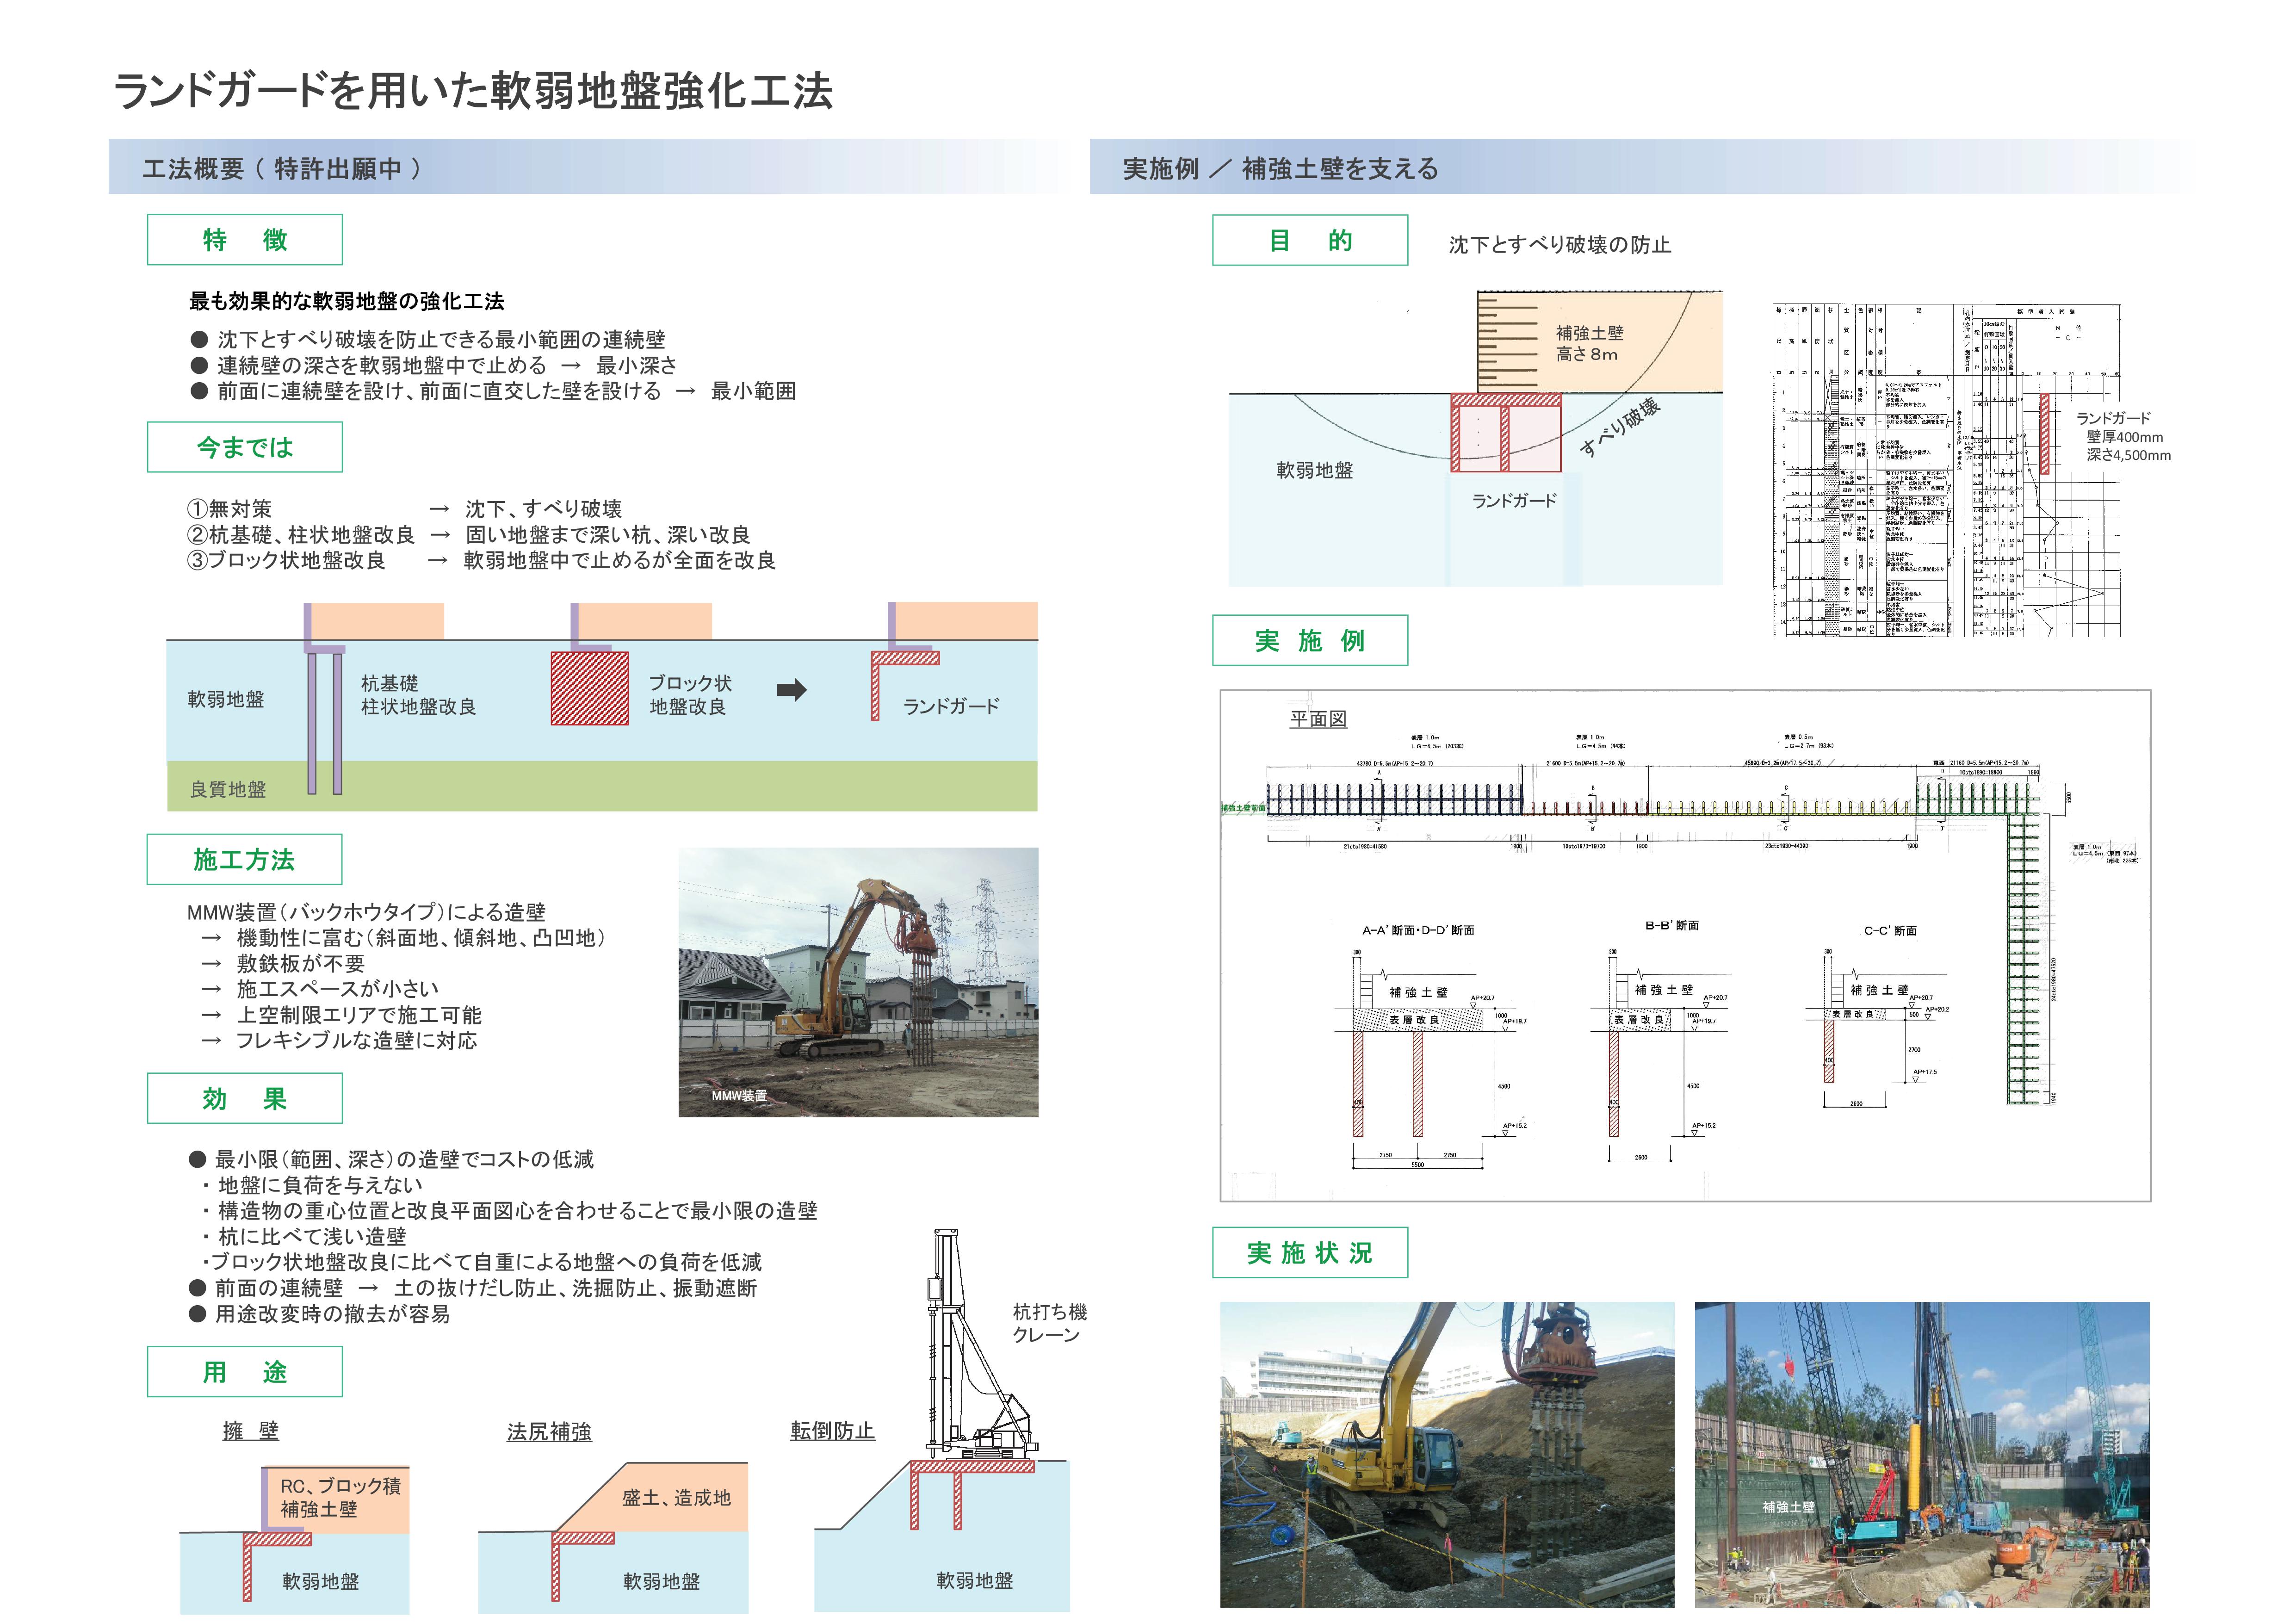Click the 杭打ち機クレーン label
This screenshot has width=2296, height=1623.
coord(1050,1323)
